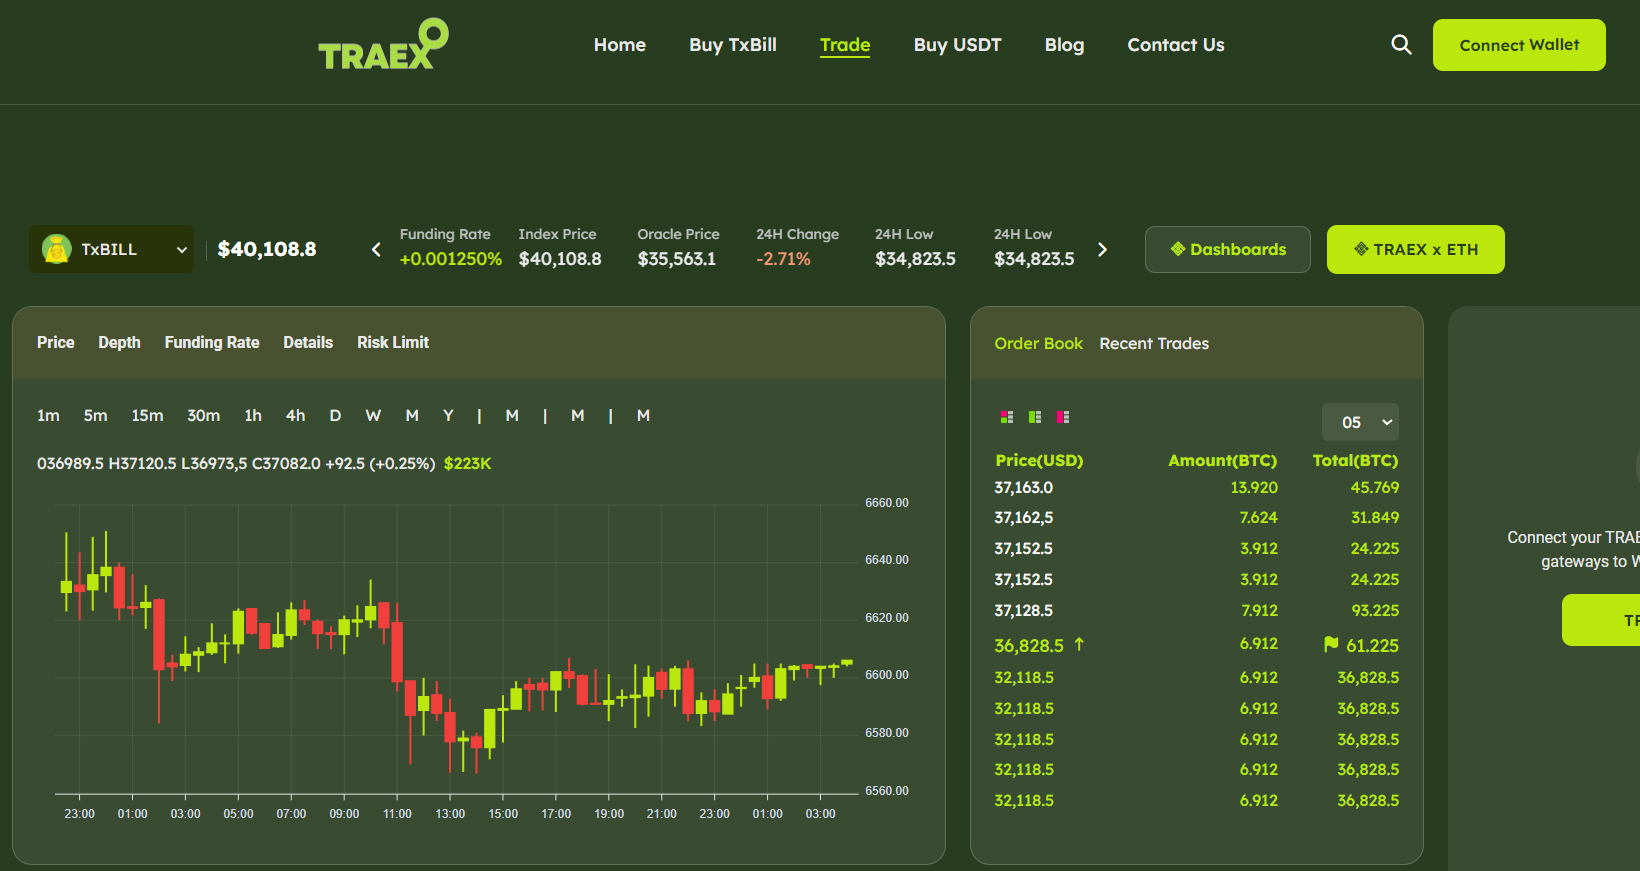Switch to the Recent Trades tab

coord(1154,344)
